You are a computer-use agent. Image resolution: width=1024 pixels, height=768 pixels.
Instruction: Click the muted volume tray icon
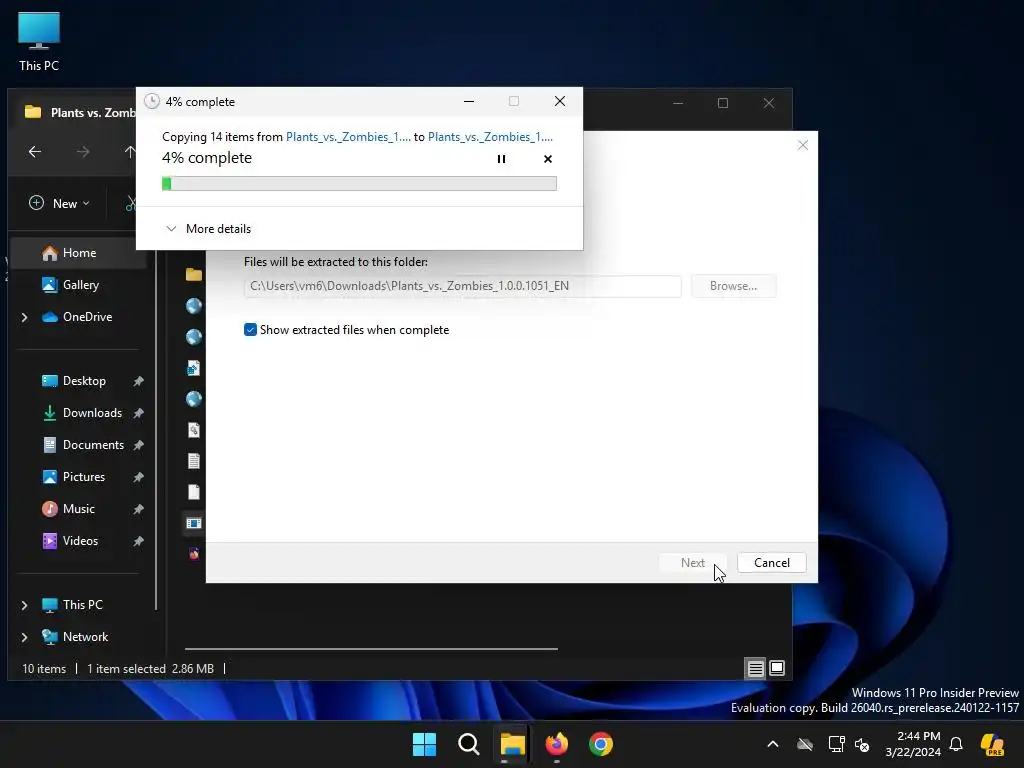862,744
